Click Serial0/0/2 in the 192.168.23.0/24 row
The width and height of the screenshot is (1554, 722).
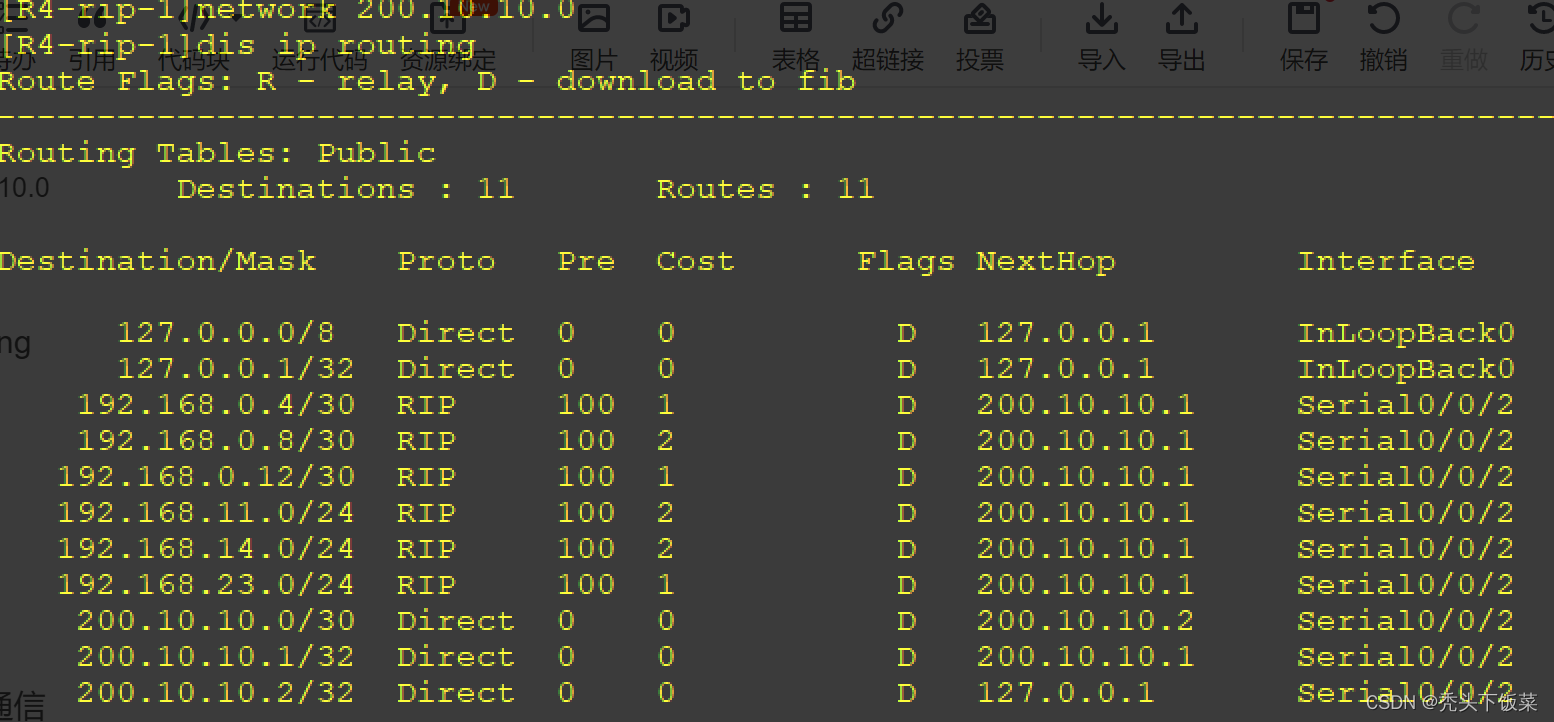coord(1406,585)
